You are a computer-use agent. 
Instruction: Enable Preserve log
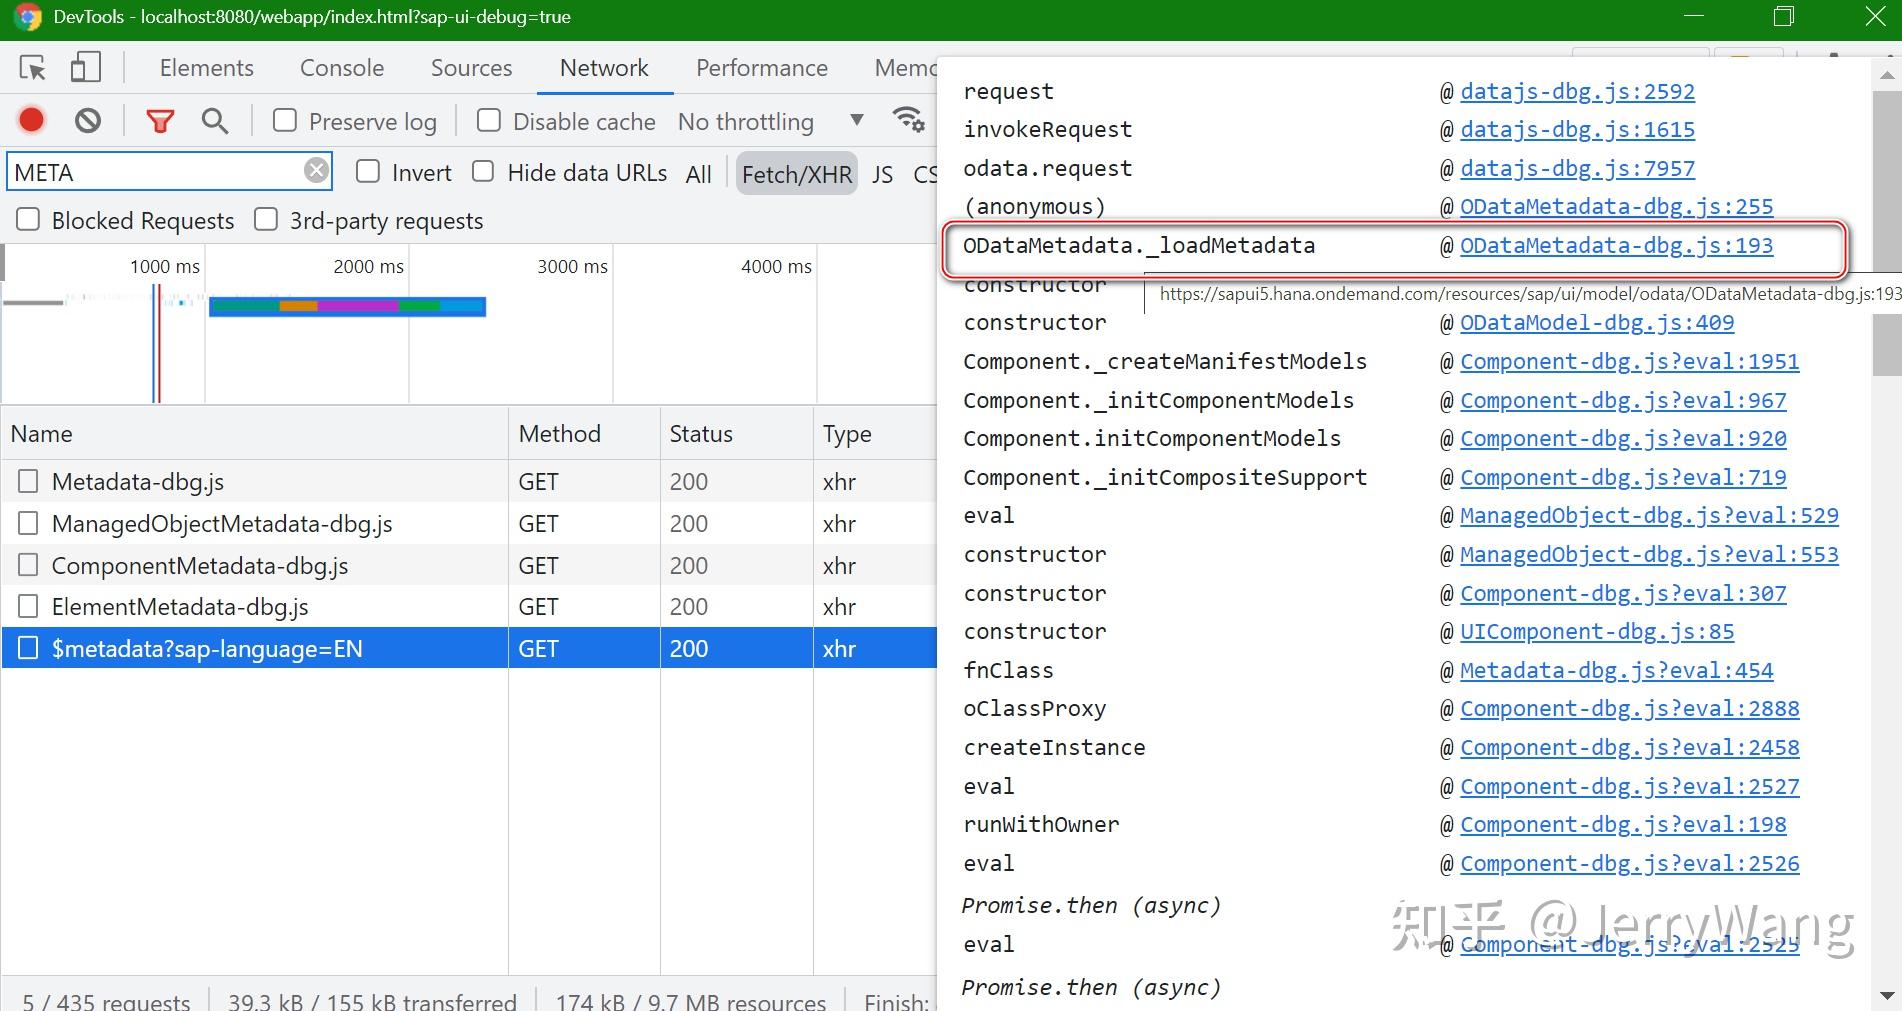(x=285, y=119)
